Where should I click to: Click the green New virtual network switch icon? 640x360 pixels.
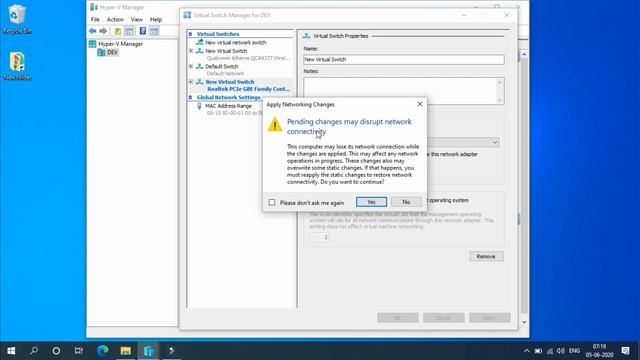pos(200,42)
